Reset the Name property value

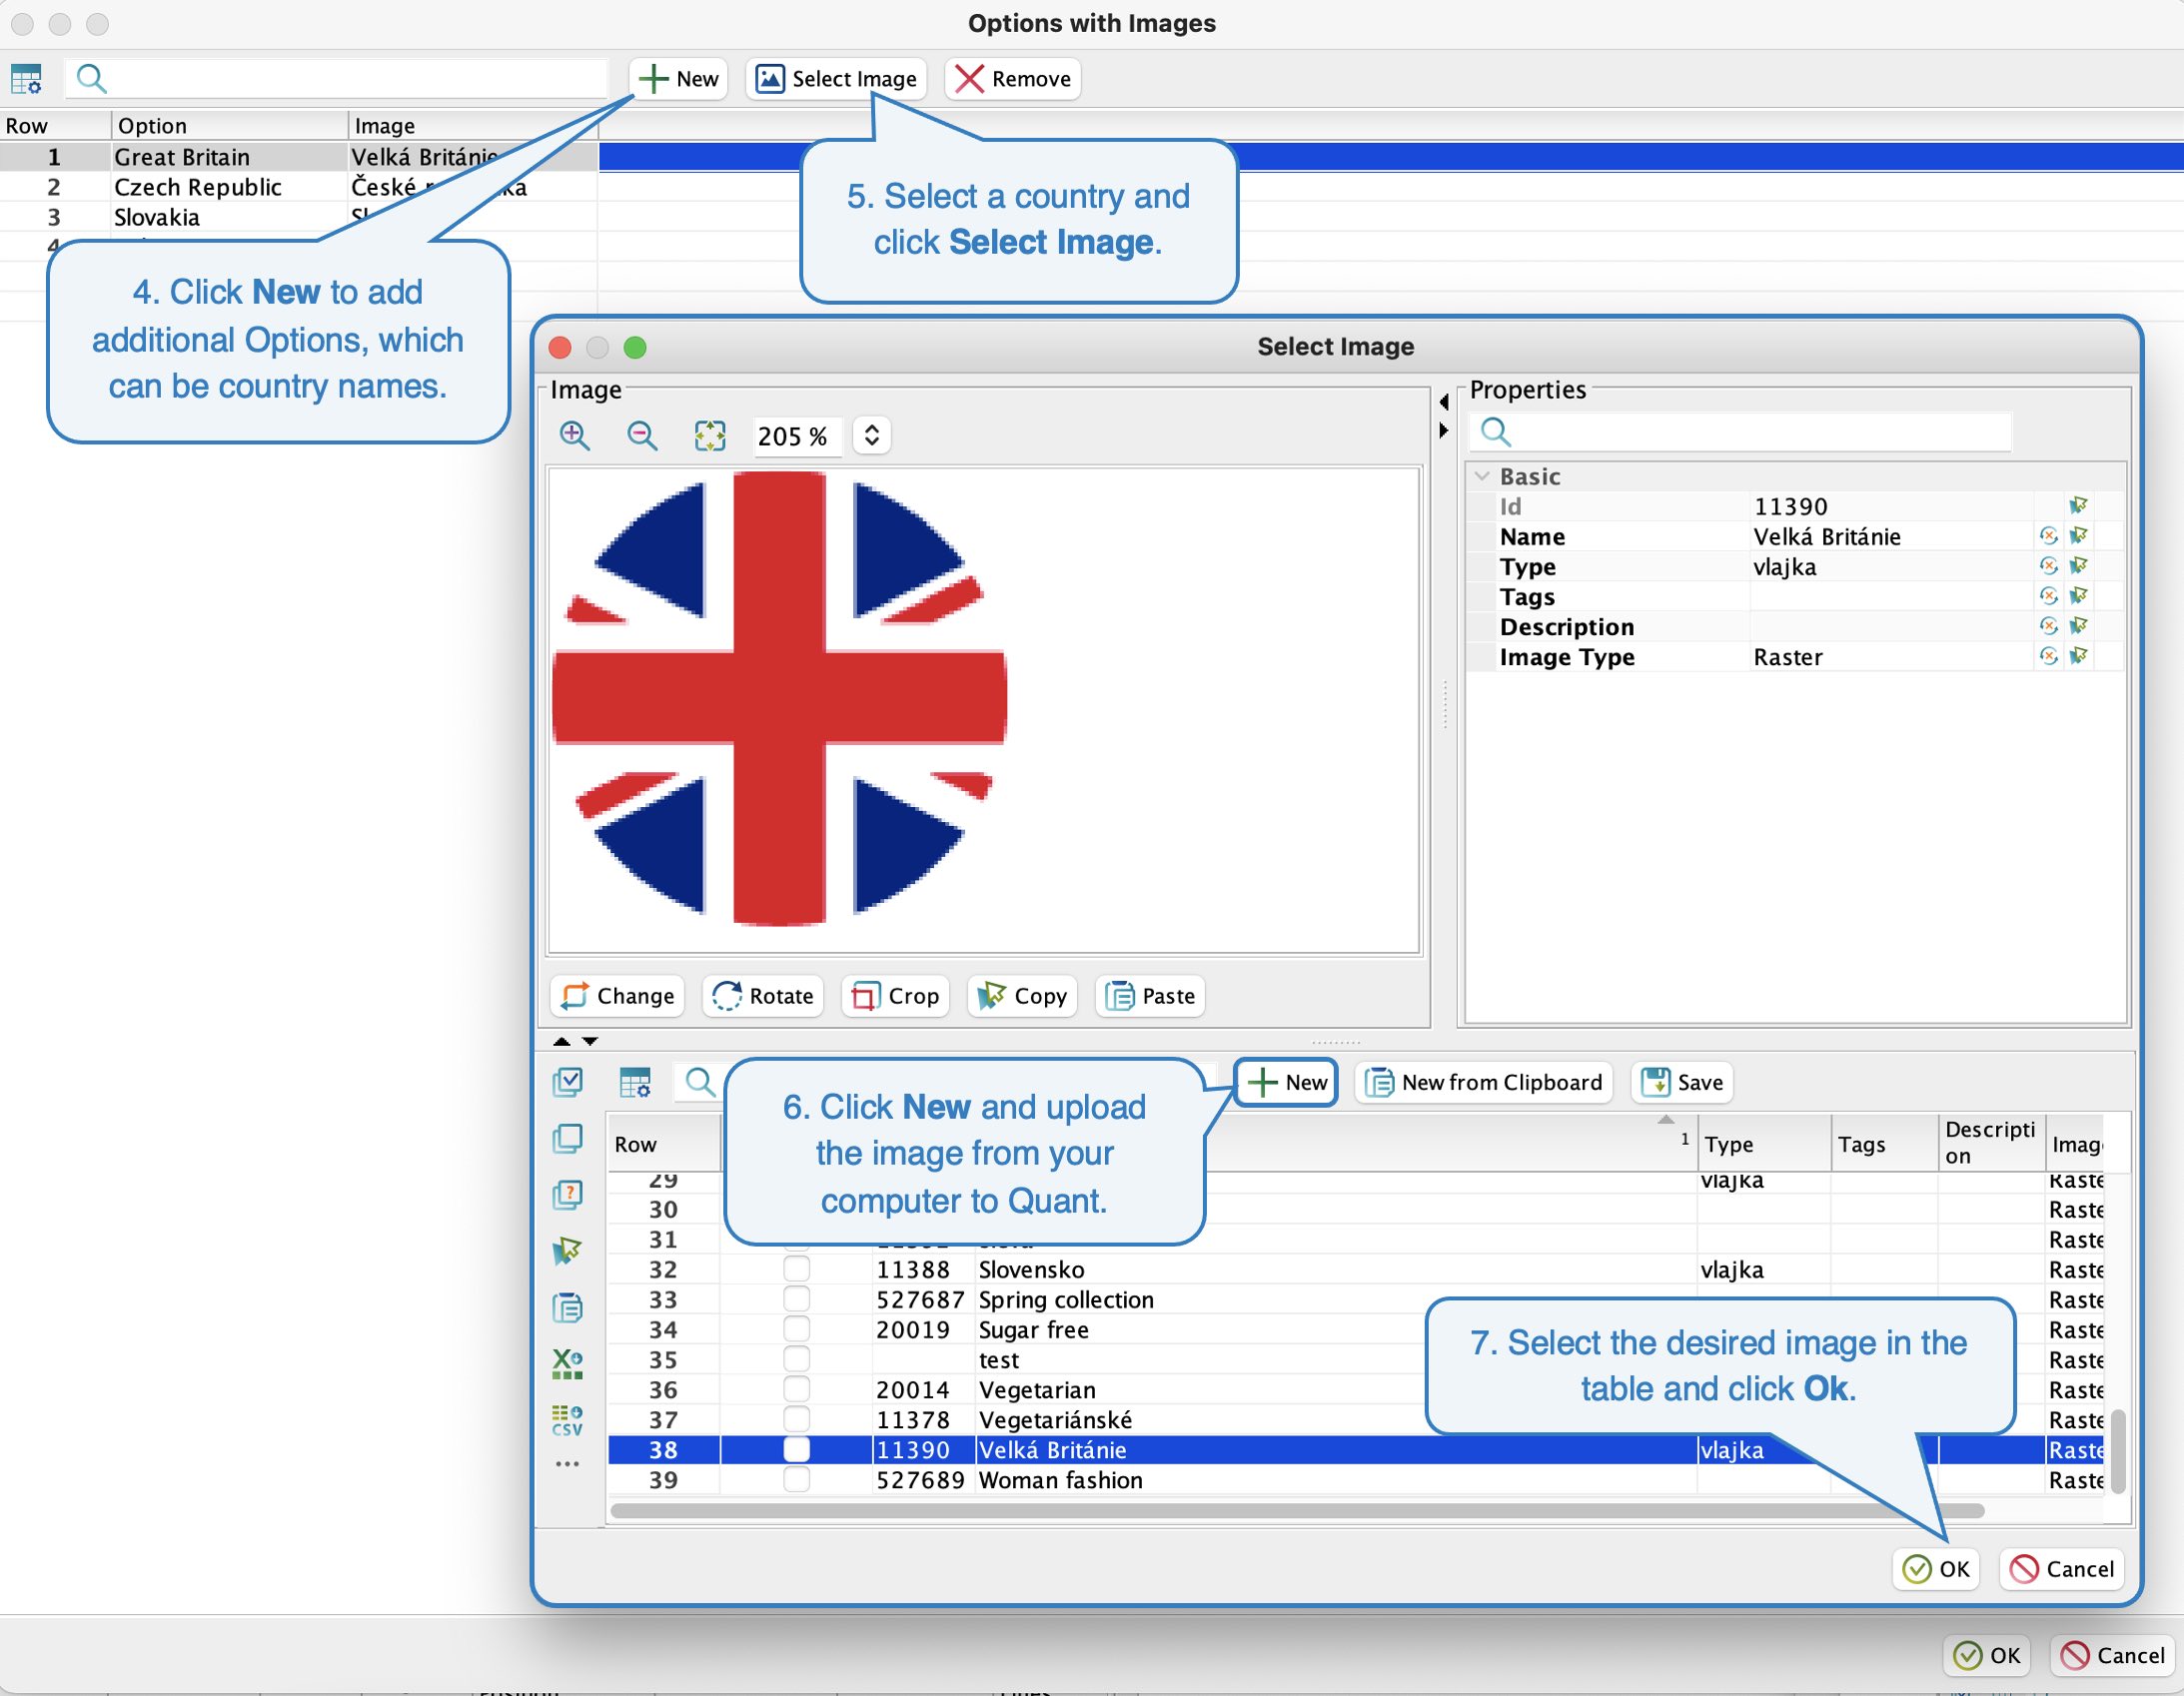[2049, 536]
